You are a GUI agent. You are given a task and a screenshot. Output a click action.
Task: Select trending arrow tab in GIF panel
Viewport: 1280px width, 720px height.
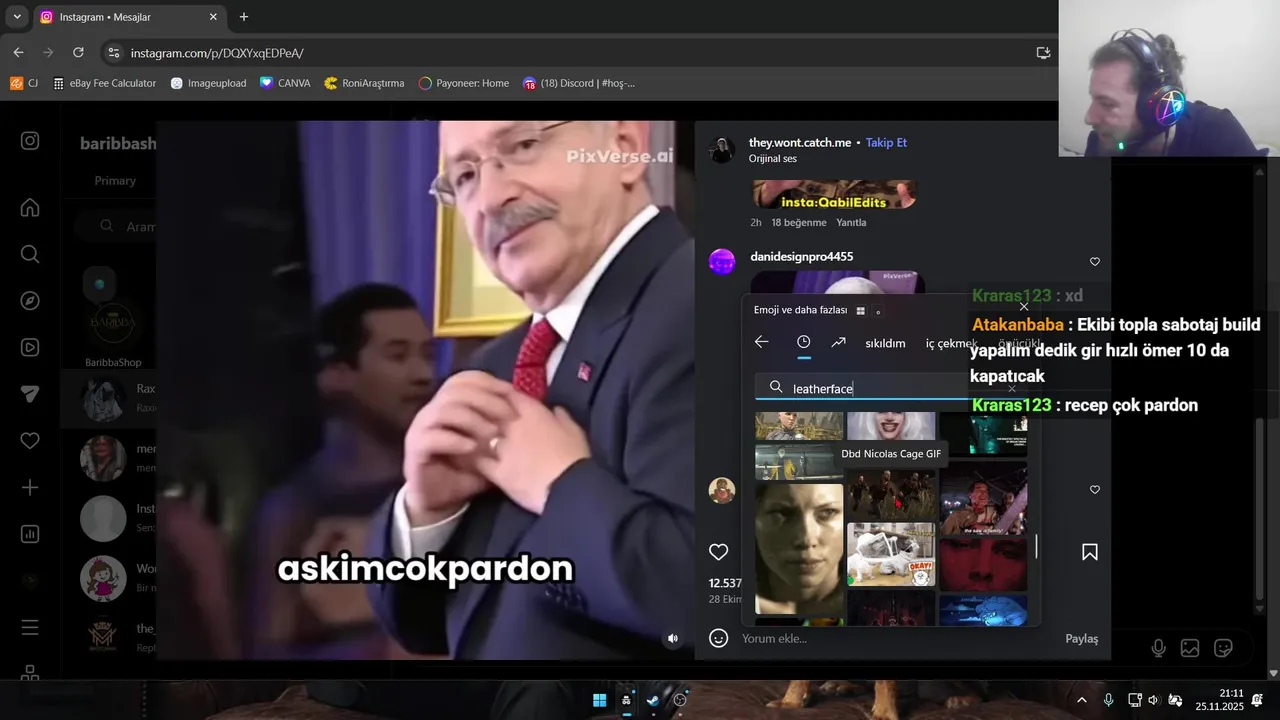(x=838, y=342)
